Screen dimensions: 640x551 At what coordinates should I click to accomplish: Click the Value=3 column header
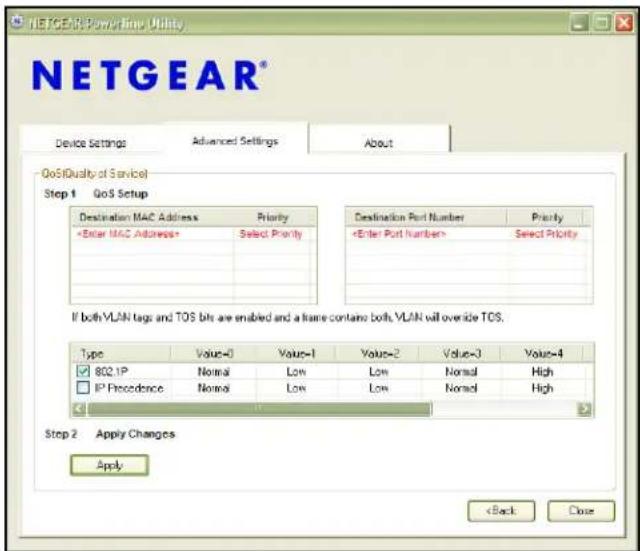pyautogui.click(x=461, y=353)
